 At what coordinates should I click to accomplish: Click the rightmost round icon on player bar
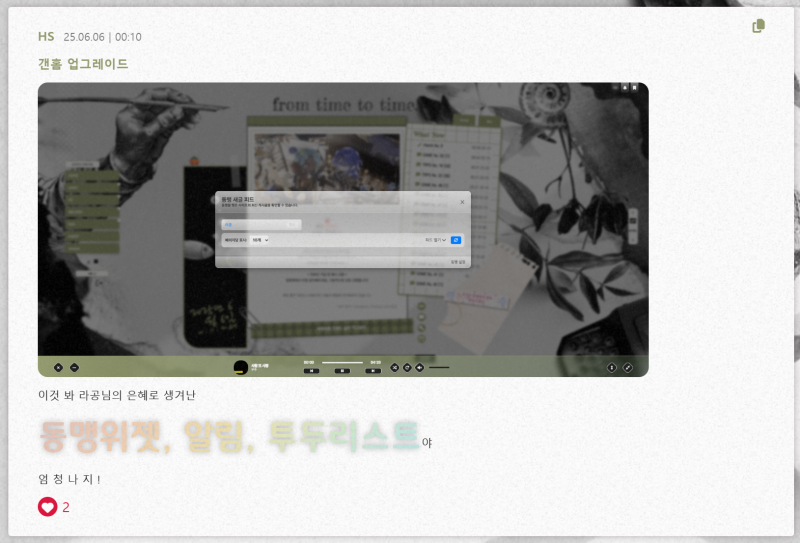point(628,367)
